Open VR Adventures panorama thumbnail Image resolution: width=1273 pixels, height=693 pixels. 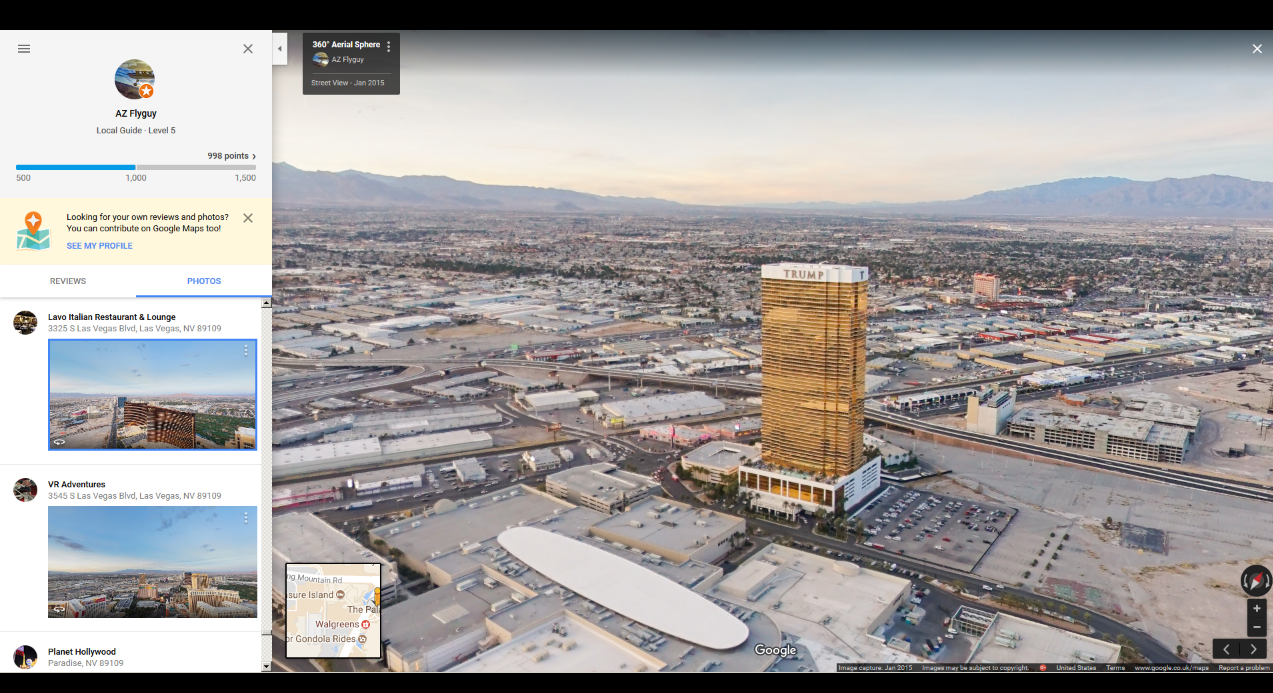pyautogui.click(x=152, y=561)
